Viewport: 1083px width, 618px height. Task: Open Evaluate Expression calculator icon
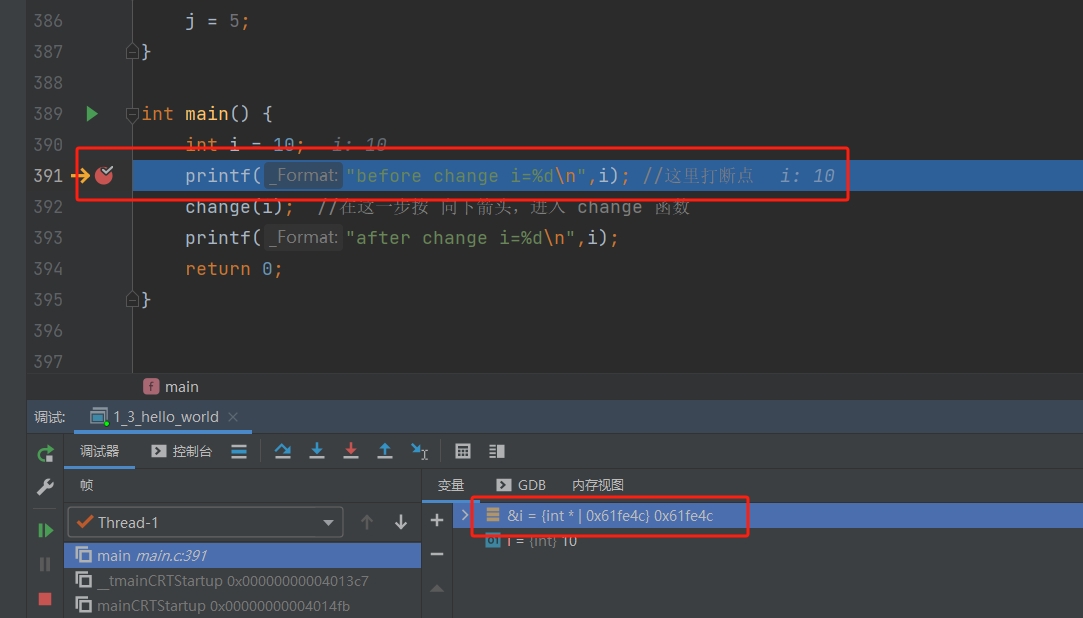tap(463, 451)
